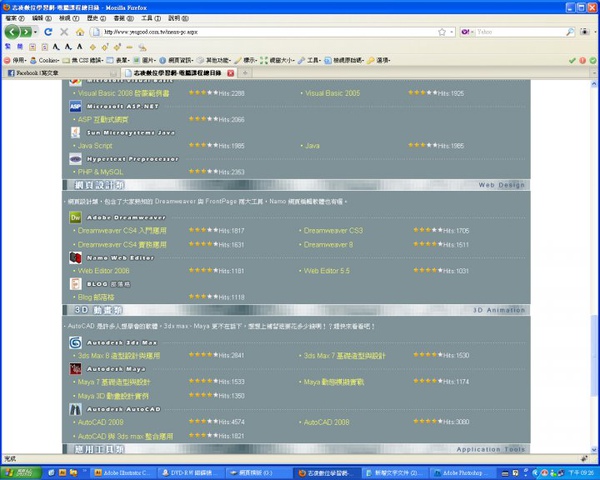This screenshot has width=600, height=480.
Task: Close the active tab with red X
Action: coord(230,73)
